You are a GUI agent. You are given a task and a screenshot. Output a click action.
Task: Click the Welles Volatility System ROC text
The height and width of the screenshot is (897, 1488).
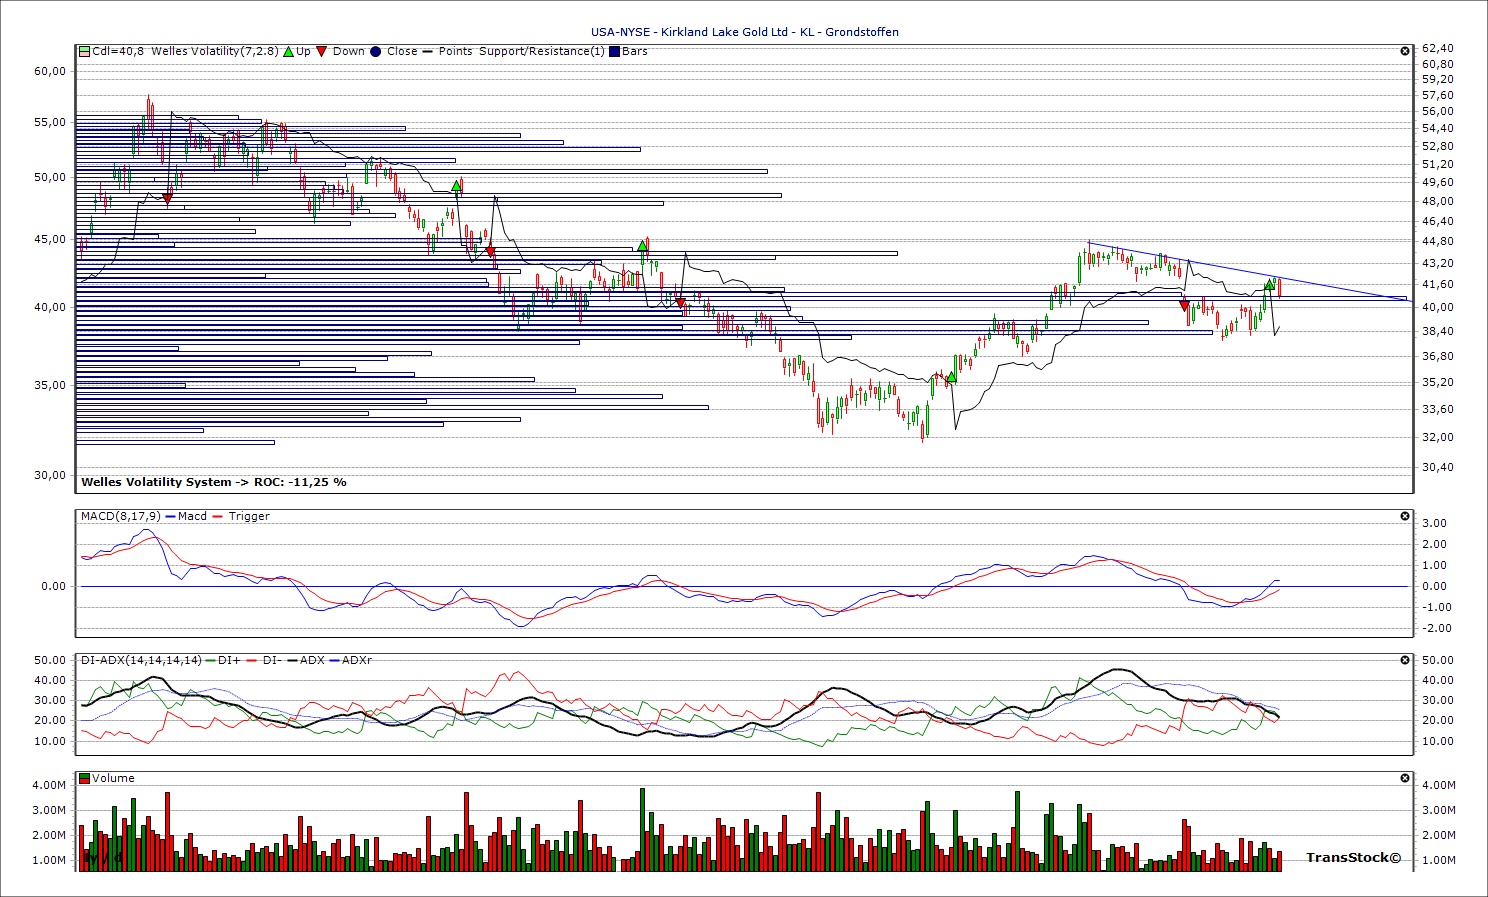click(214, 482)
